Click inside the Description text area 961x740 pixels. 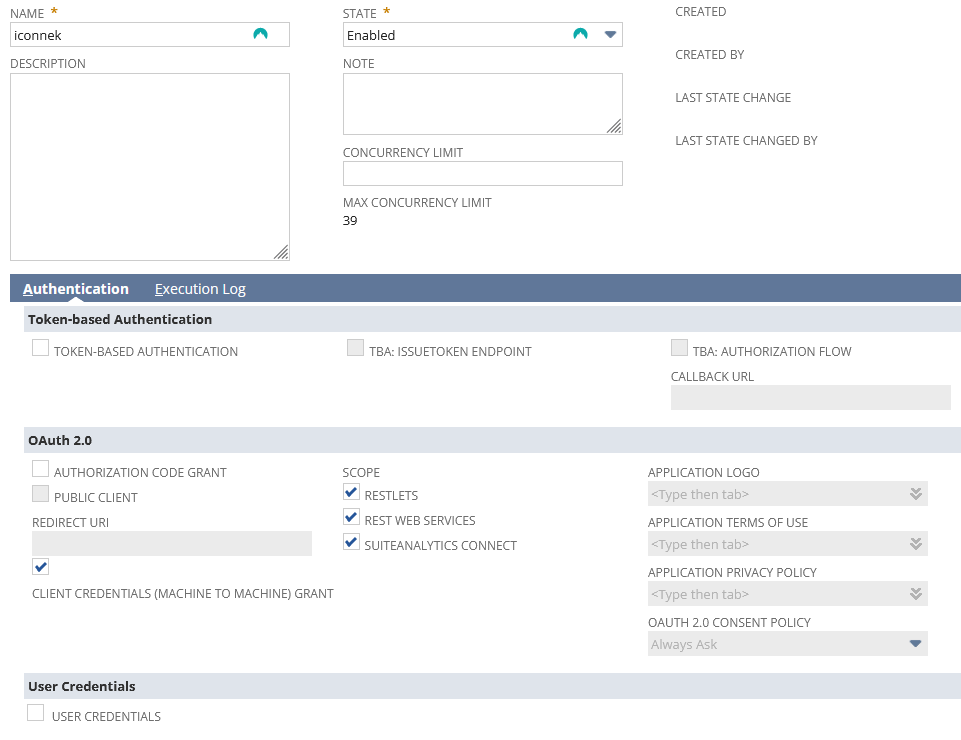pos(149,166)
